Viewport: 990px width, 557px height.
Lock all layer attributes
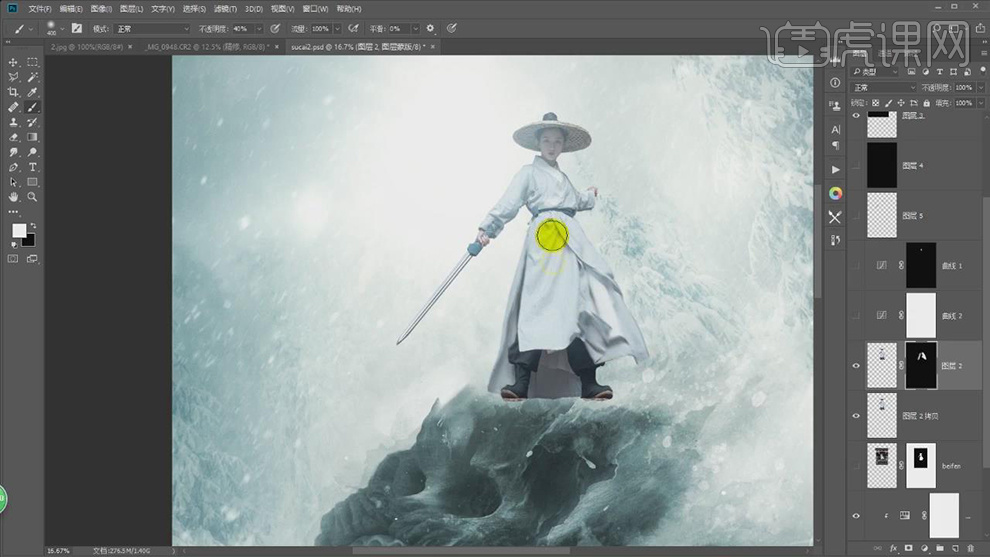point(926,103)
